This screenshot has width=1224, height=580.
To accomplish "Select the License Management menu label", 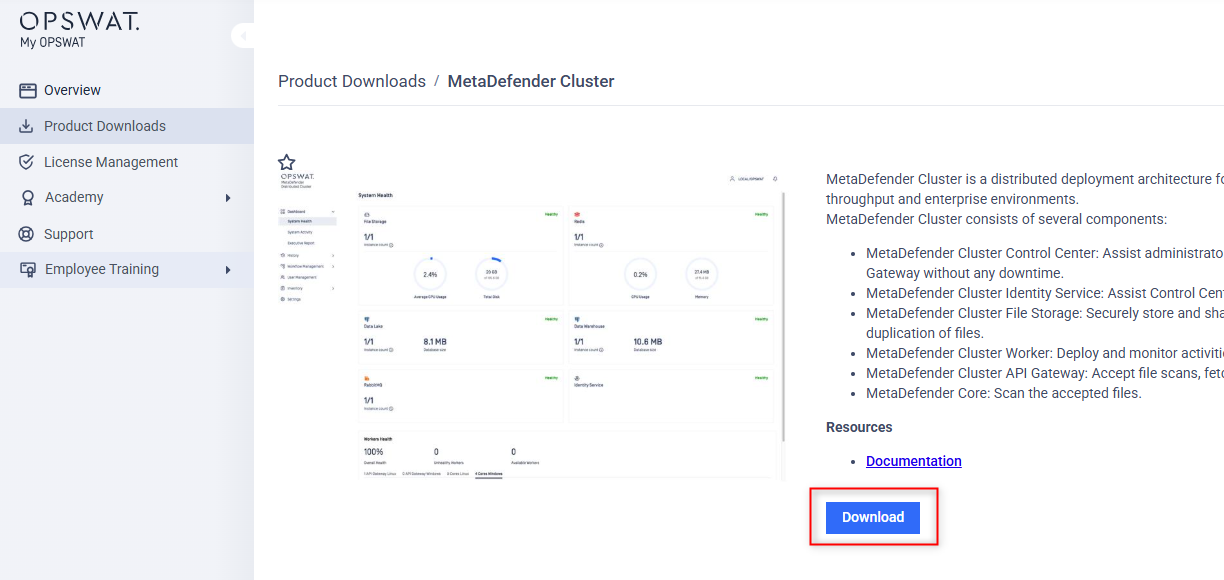I will click(111, 162).
